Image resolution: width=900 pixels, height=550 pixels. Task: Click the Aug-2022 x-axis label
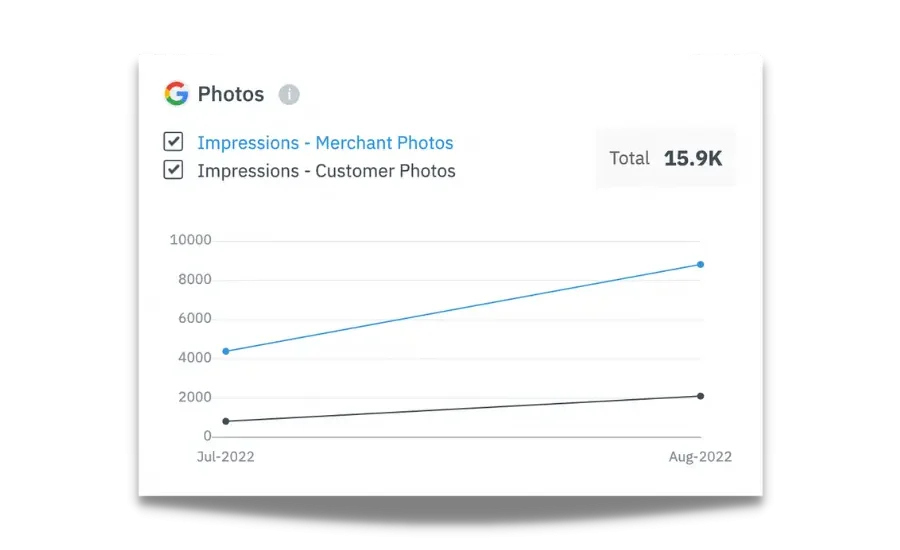coord(700,457)
